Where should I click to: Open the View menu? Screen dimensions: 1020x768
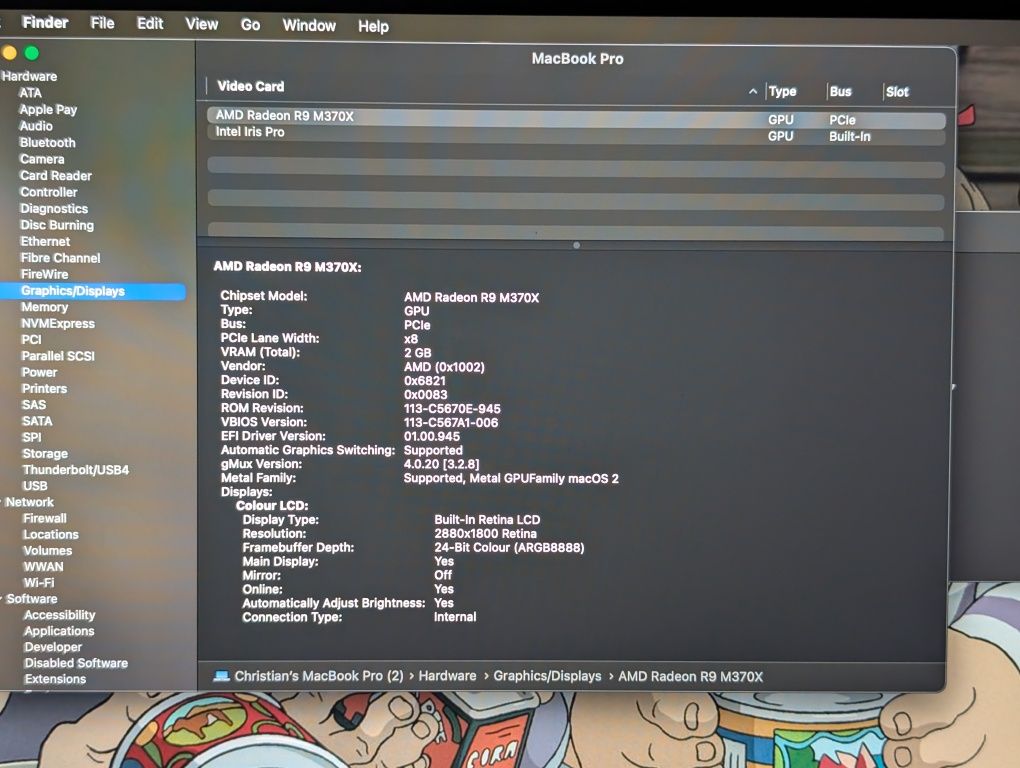click(202, 24)
